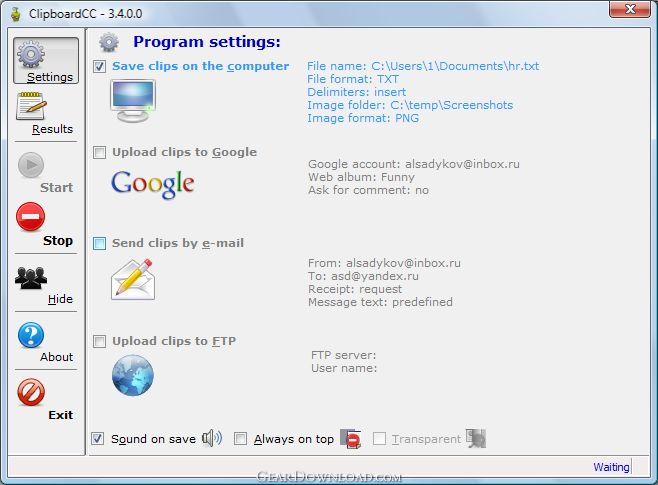Click Image folder: C:\temp\Screenshots line
This screenshot has width=658, height=485.
pyautogui.click(x=410, y=105)
